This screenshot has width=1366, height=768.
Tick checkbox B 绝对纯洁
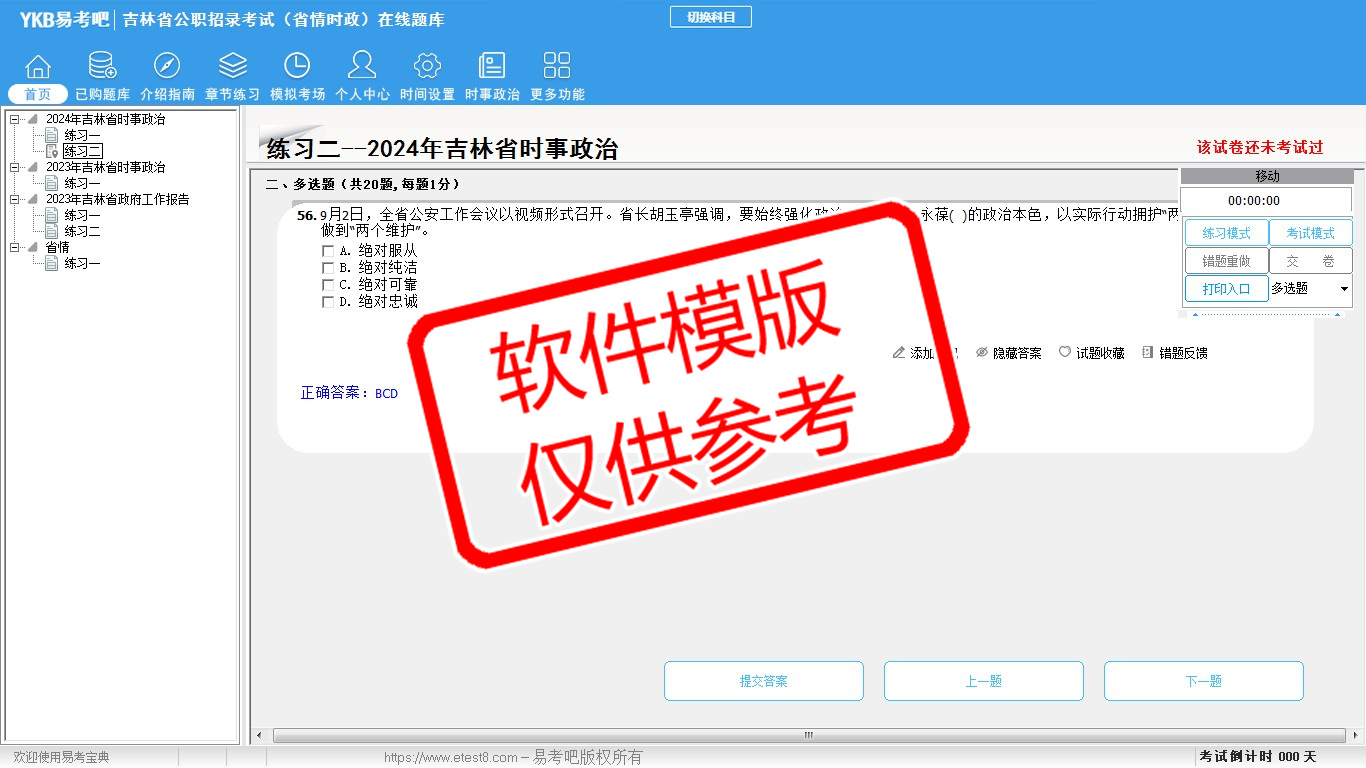tap(328, 269)
